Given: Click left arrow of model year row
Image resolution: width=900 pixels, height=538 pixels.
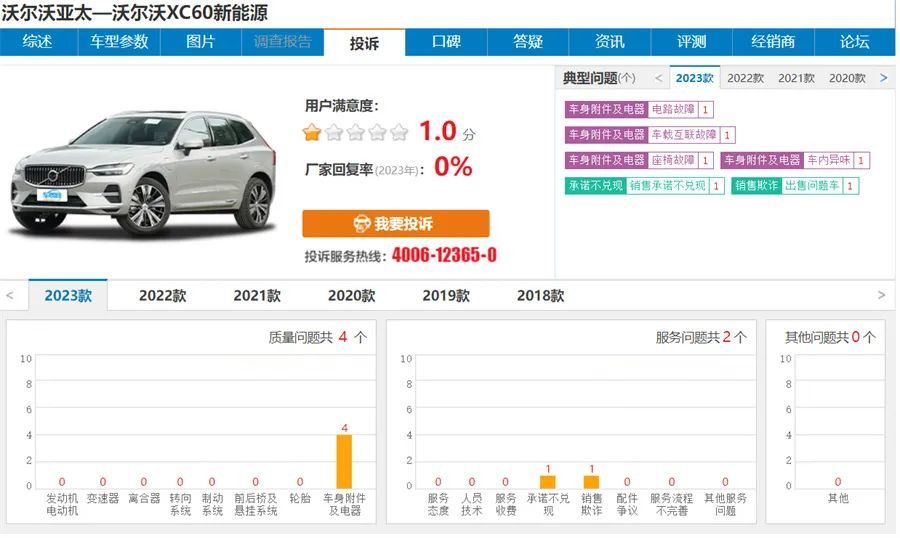Looking at the screenshot, I should (10, 295).
